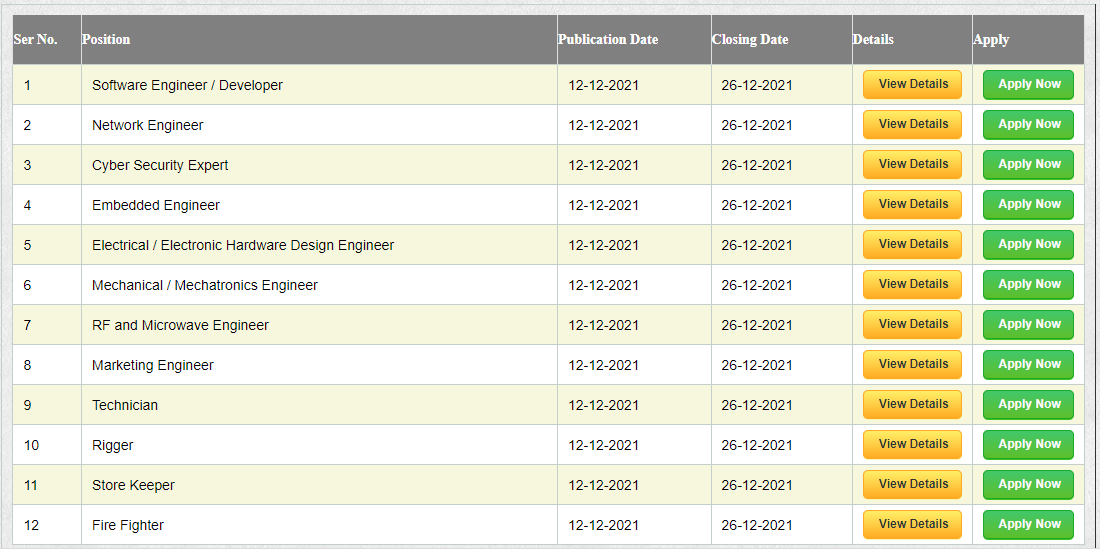Image resolution: width=1100 pixels, height=549 pixels.
Task: Click the publication date in the Rigger row
Action: point(603,445)
